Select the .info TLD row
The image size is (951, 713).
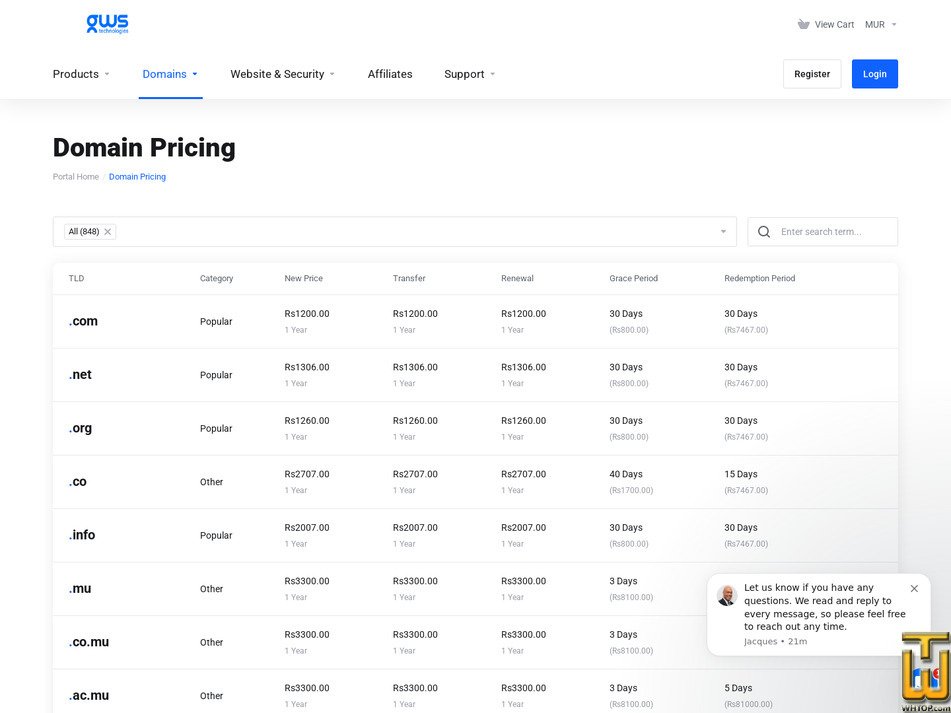pyautogui.click(x=476, y=535)
